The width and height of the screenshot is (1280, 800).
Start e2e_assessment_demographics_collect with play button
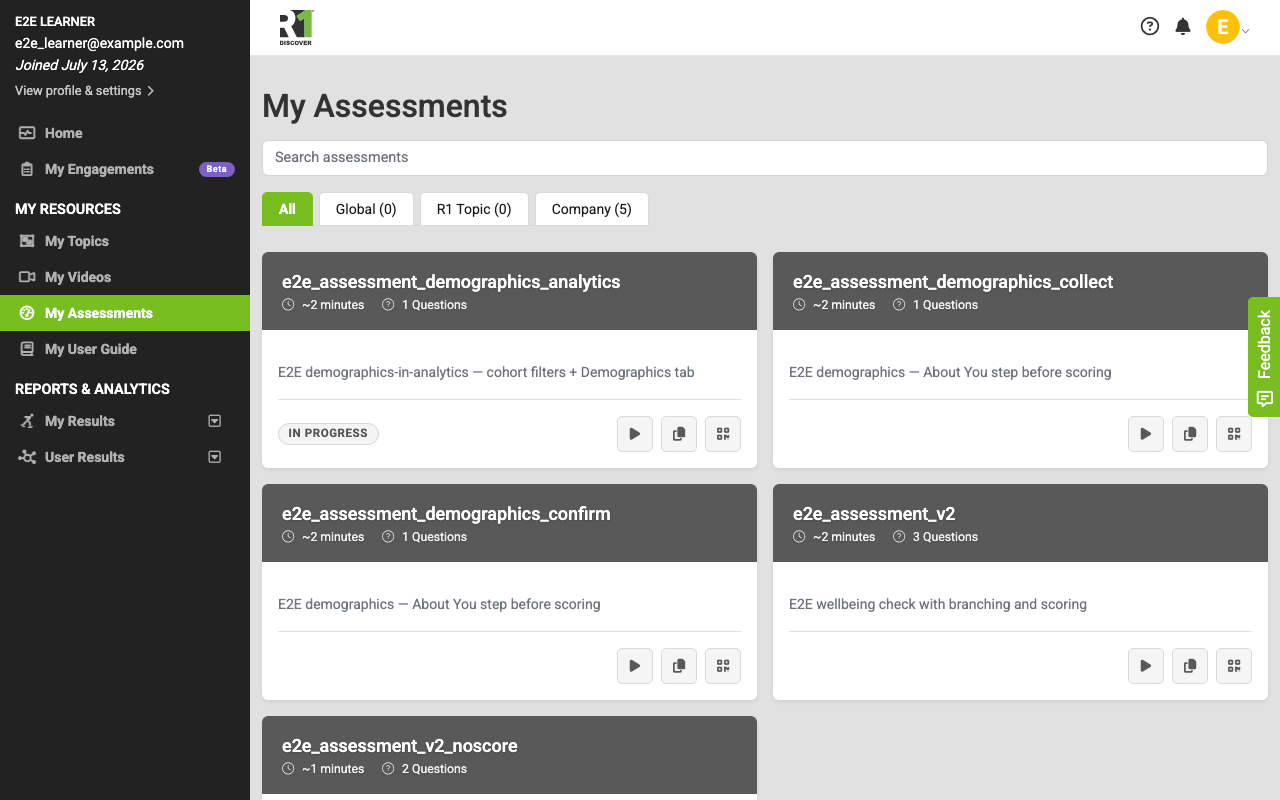click(1146, 434)
